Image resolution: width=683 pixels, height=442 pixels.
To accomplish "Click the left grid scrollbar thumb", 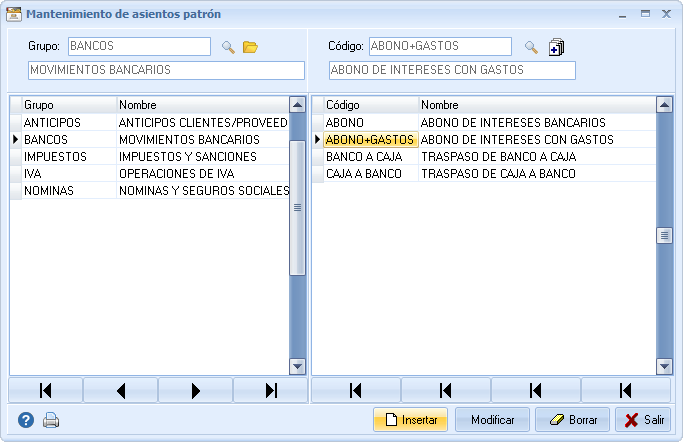I will [x=298, y=208].
